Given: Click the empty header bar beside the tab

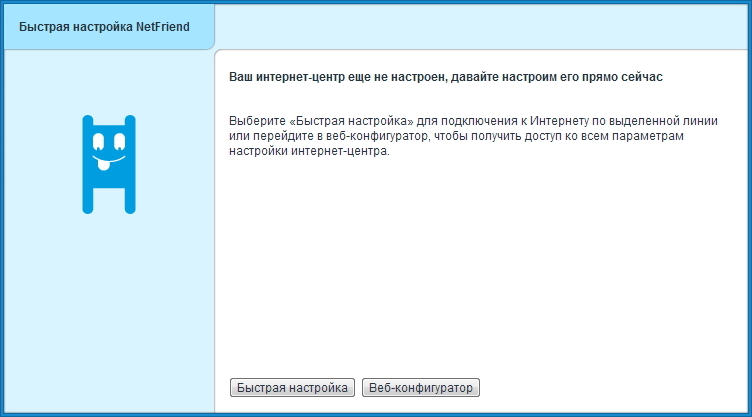Looking at the screenshot, I should pyautogui.click(x=481, y=26).
